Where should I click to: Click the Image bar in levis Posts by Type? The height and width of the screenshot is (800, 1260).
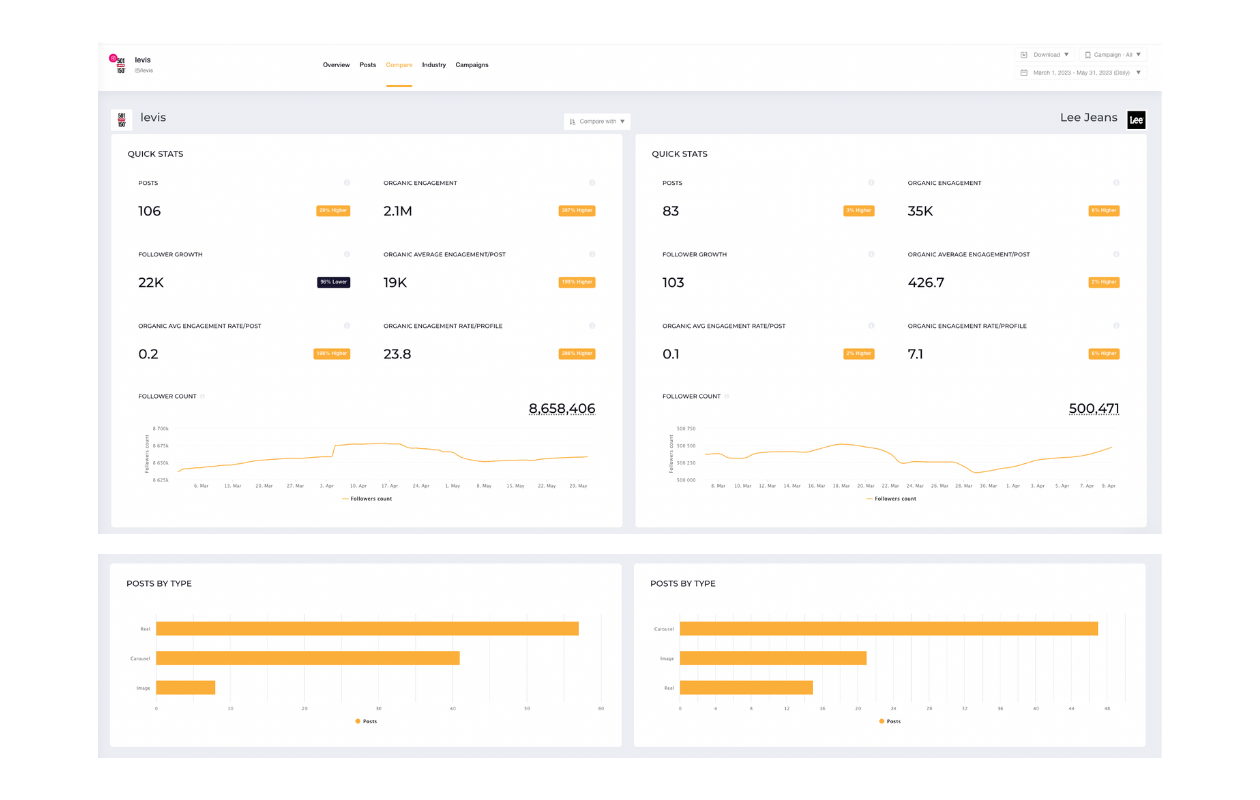click(x=186, y=688)
